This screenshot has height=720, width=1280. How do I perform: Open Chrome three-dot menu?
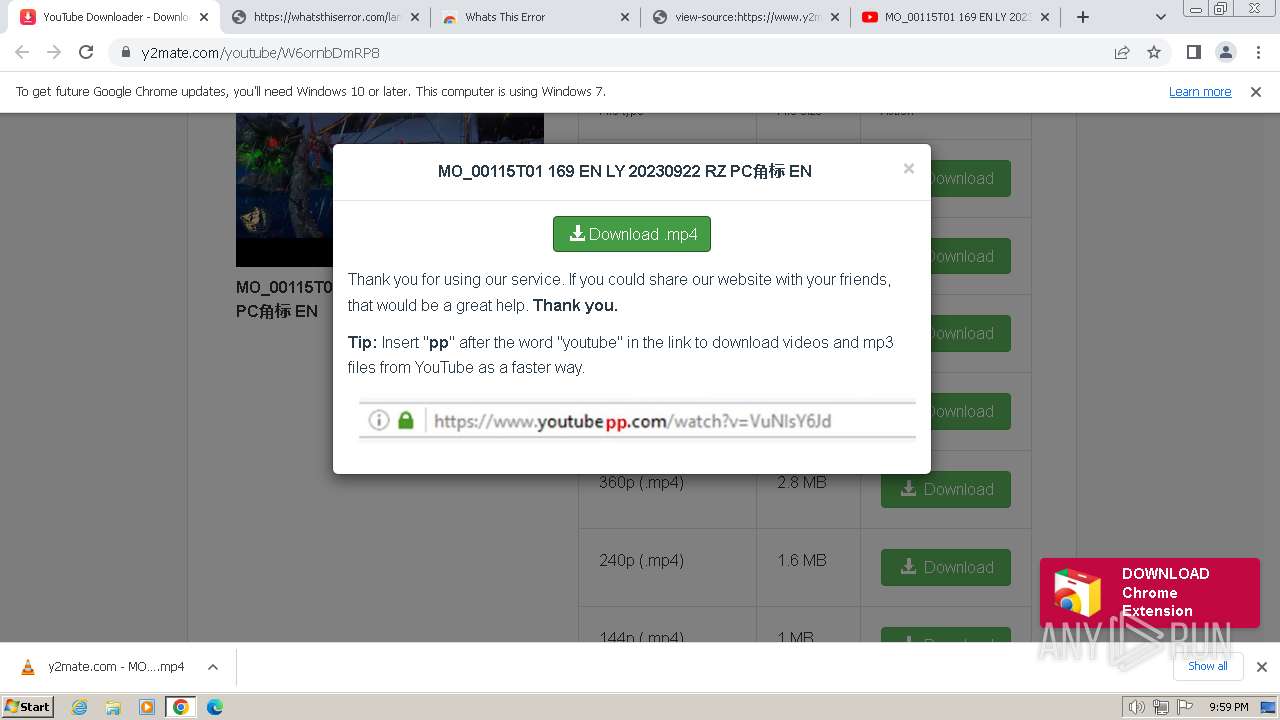(x=1258, y=53)
